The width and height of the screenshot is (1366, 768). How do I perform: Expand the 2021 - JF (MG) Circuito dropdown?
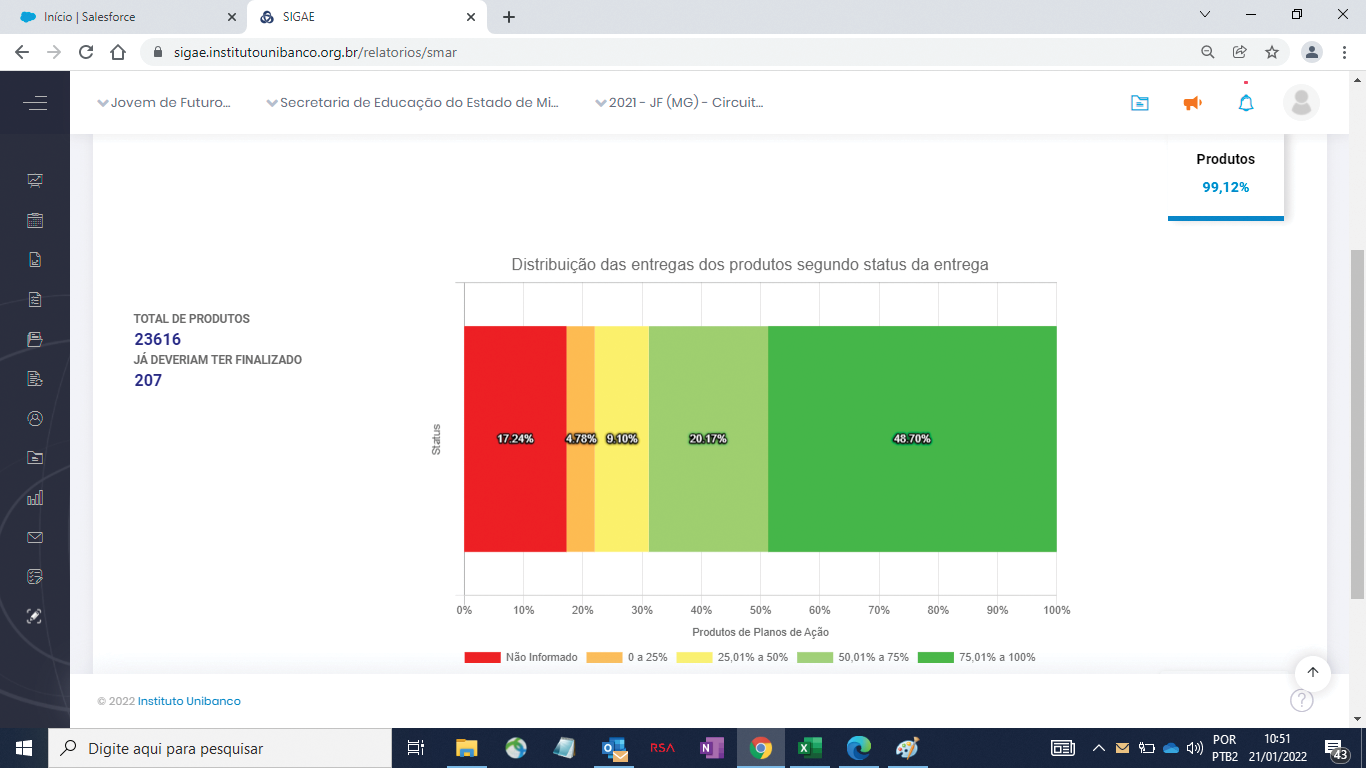point(679,102)
